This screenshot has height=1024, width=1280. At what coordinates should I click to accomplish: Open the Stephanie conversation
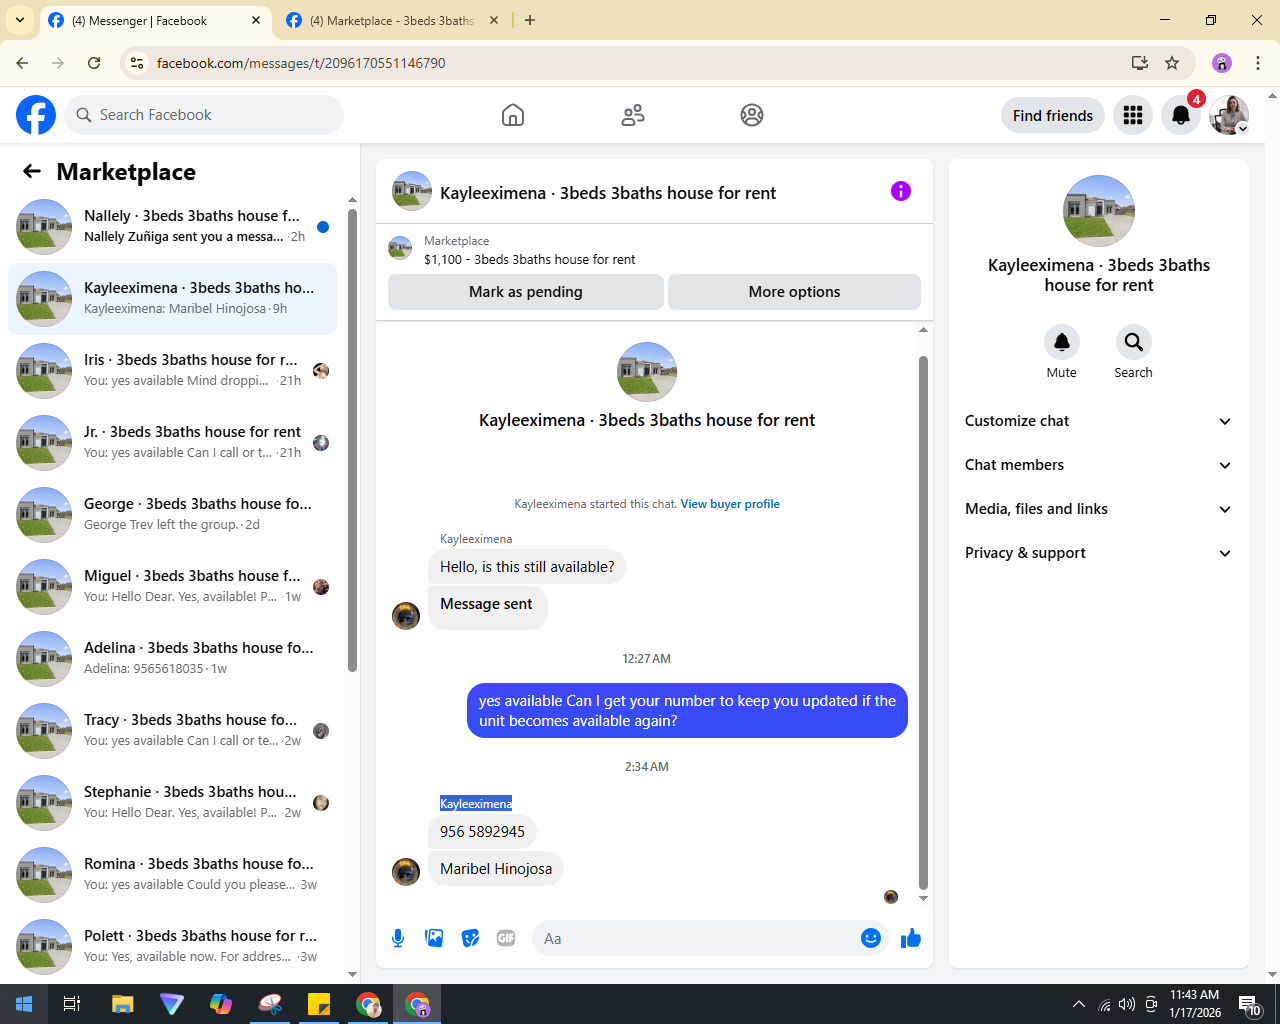coord(172,803)
